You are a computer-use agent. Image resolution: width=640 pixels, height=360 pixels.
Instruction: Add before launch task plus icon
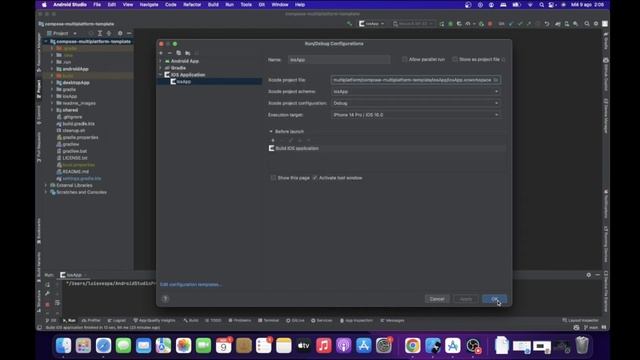click(x=273, y=140)
